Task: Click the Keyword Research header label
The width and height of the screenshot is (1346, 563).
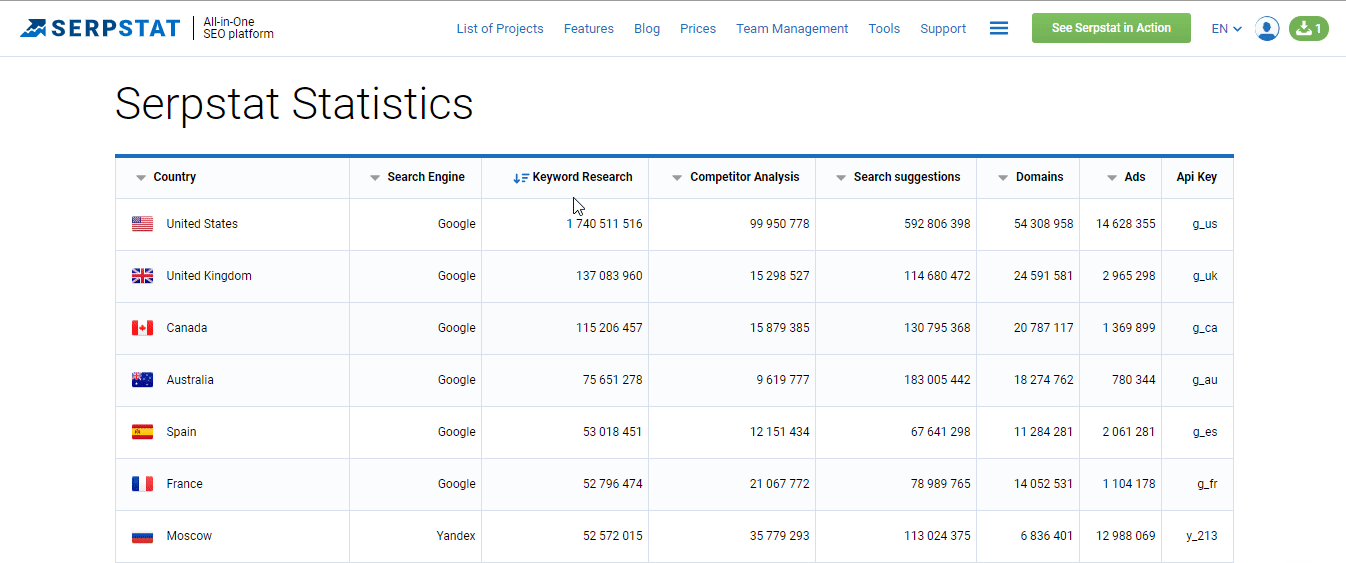Action: point(582,177)
